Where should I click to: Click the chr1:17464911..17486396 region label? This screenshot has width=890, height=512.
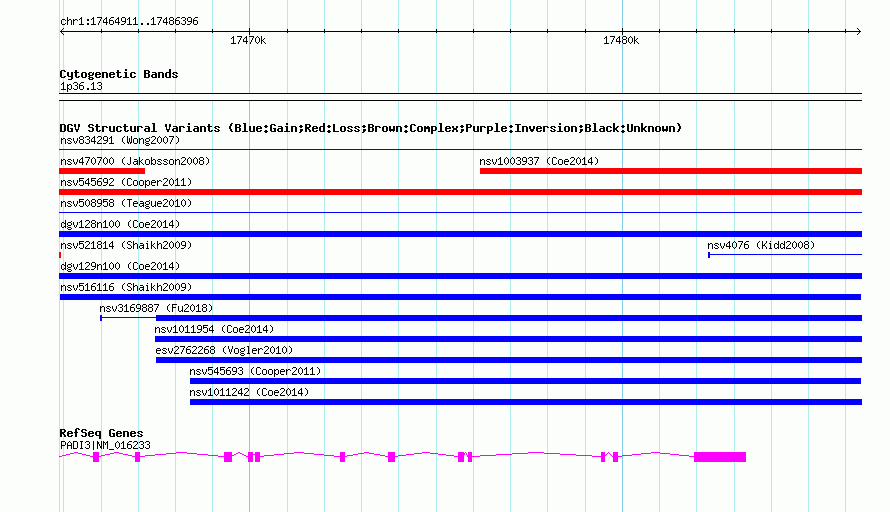(129, 21)
